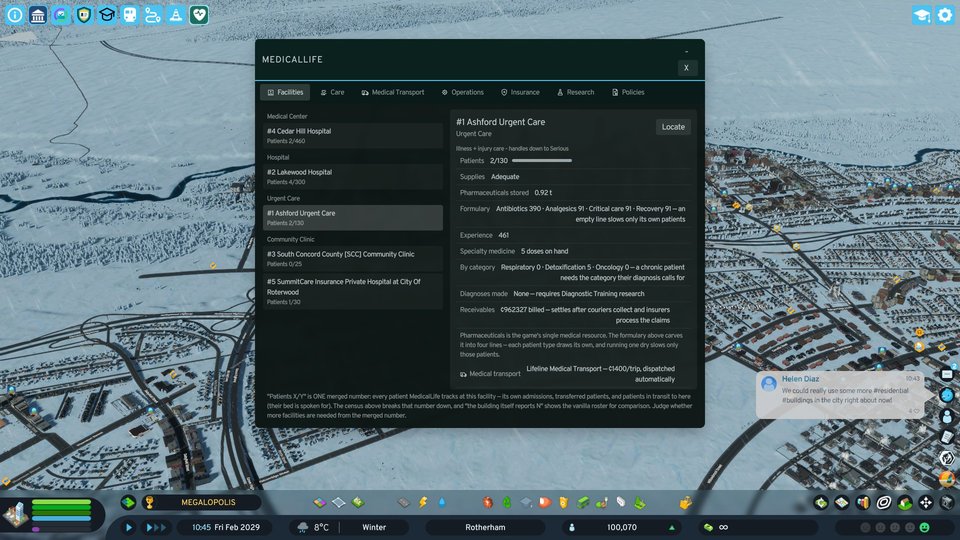Screen dimensions: 960x540
Task: Click the happiness smiley face indicator
Action: point(924,527)
